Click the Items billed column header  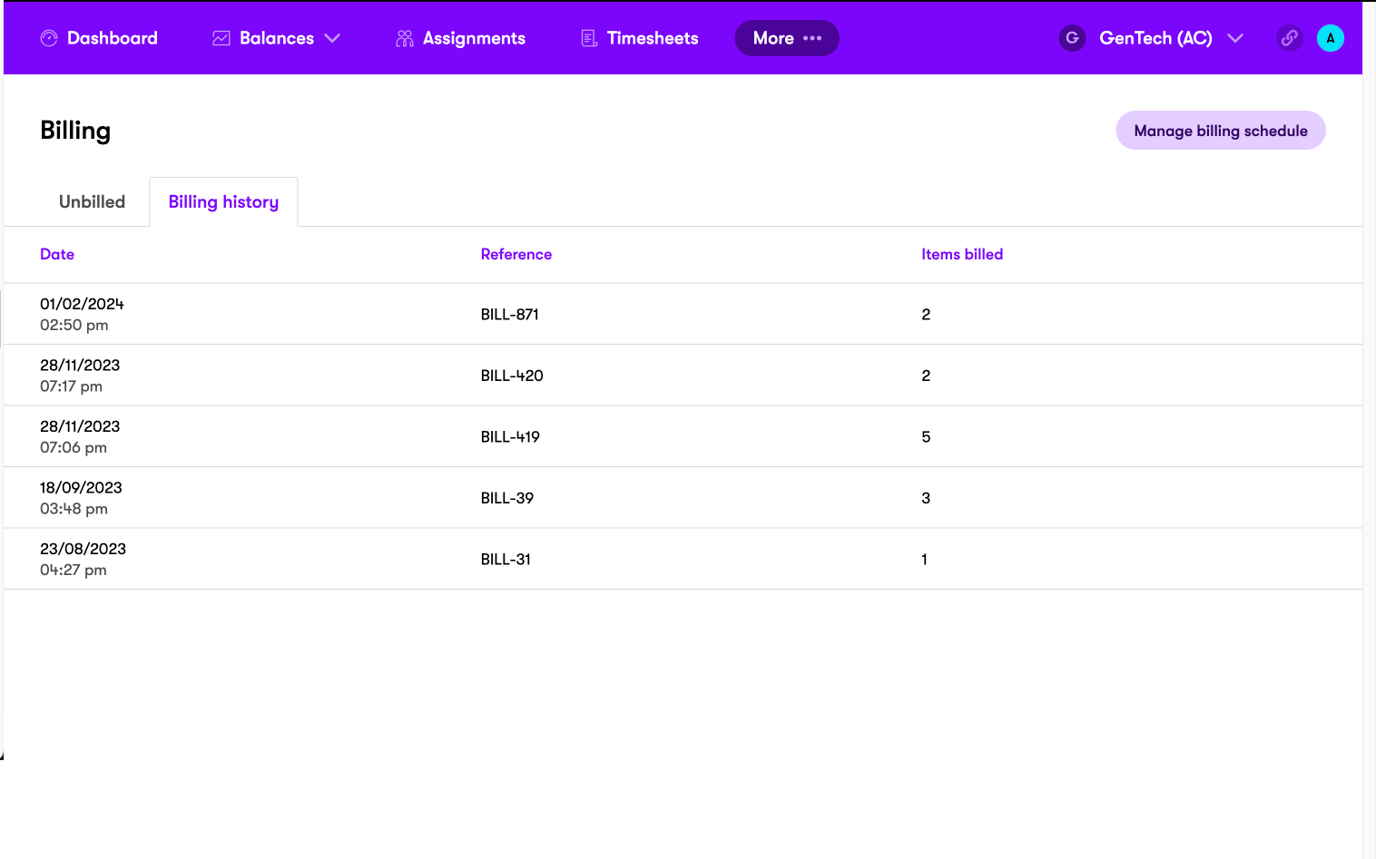(x=961, y=254)
